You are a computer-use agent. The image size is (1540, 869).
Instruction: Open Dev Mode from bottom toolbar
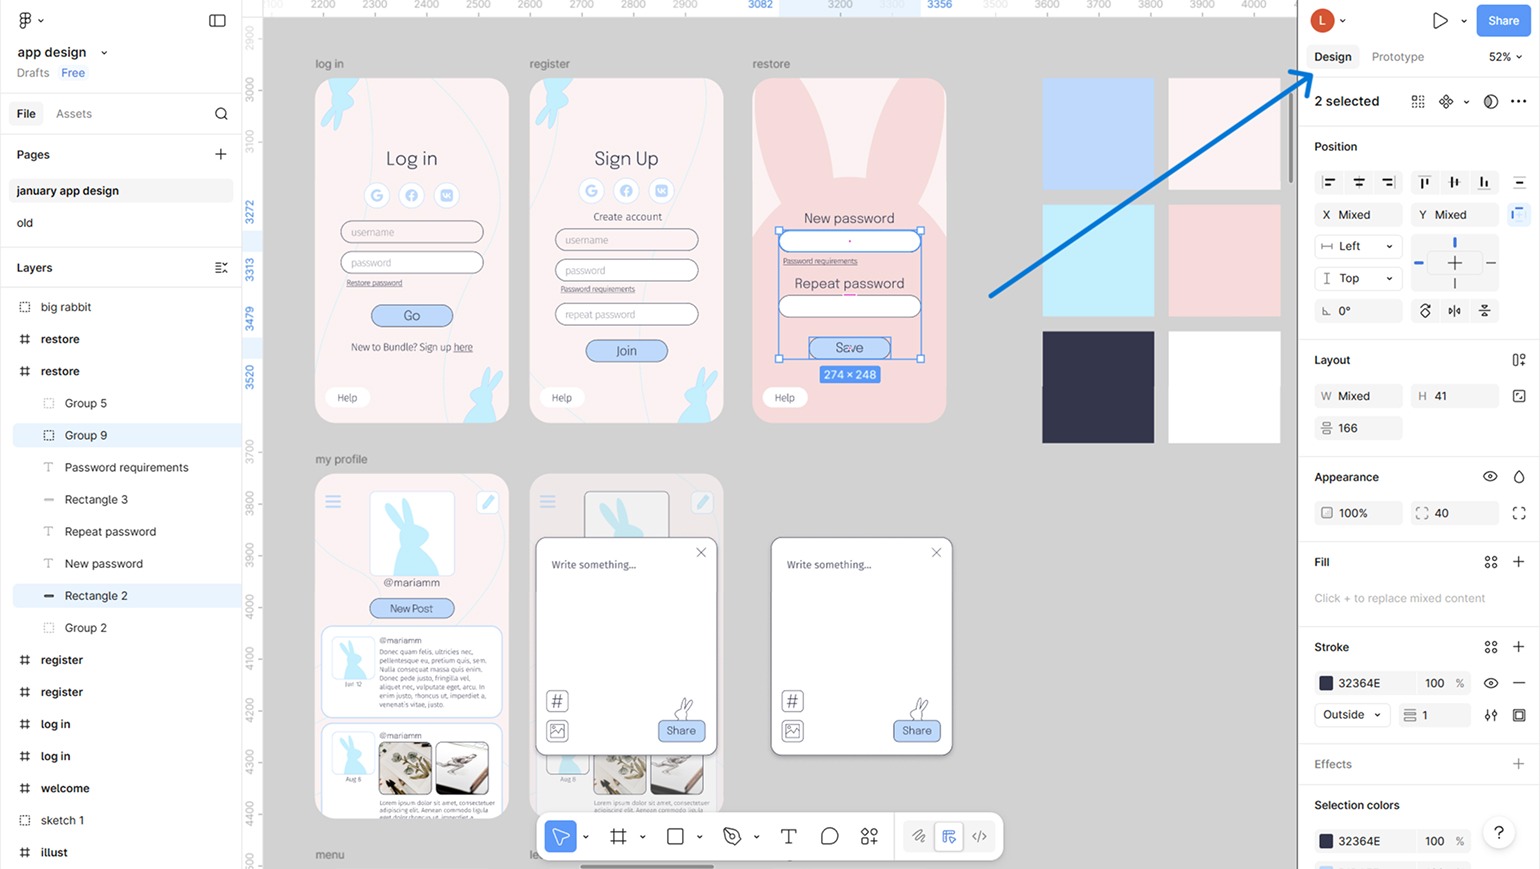pyautogui.click(x=979, y=836)
